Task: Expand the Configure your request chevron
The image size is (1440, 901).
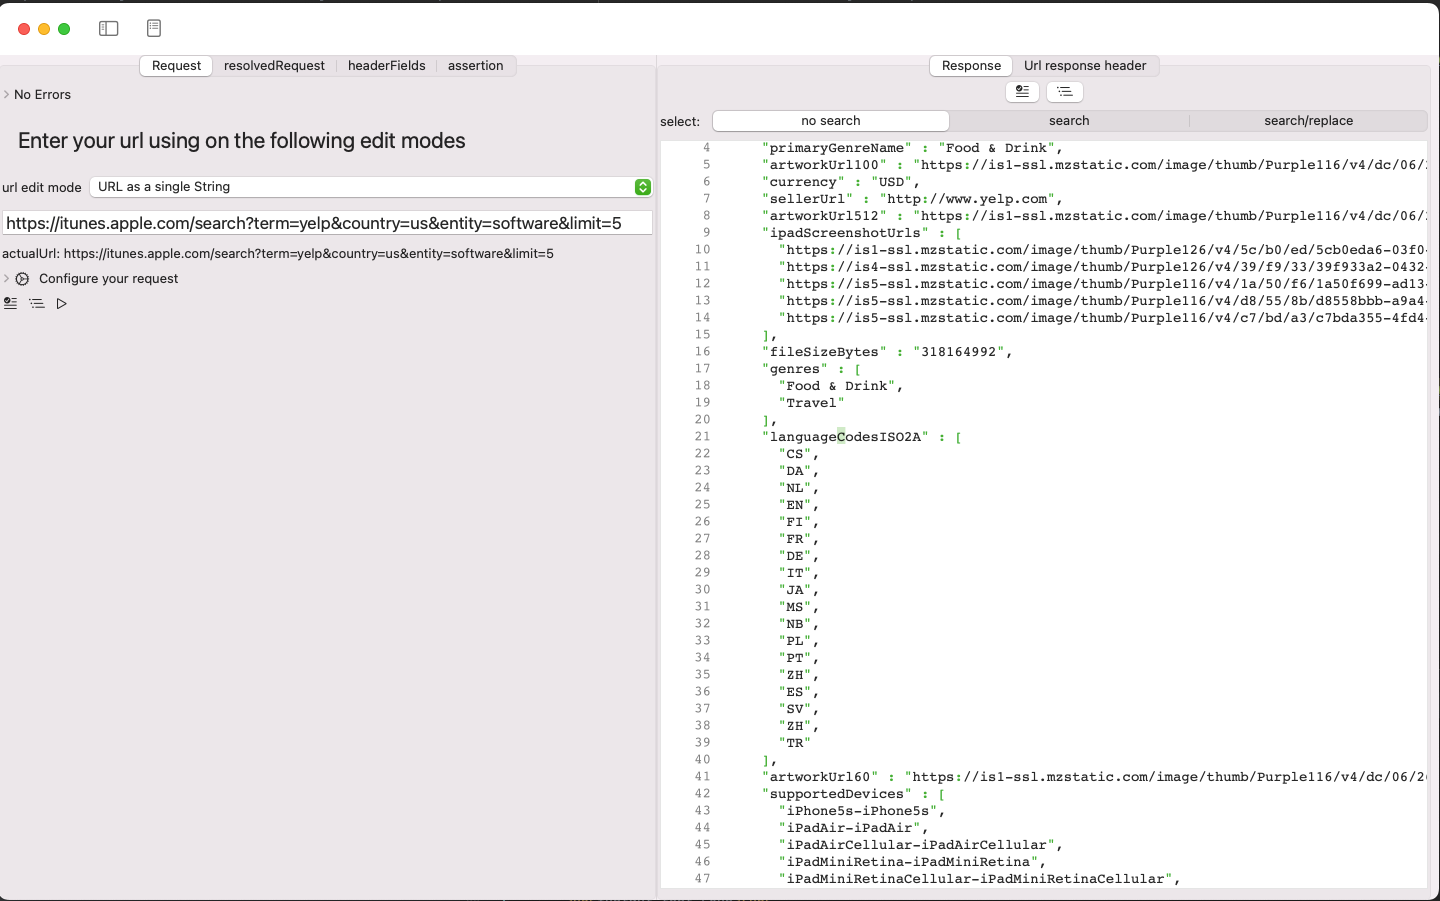Action: (x=6, y=279)
